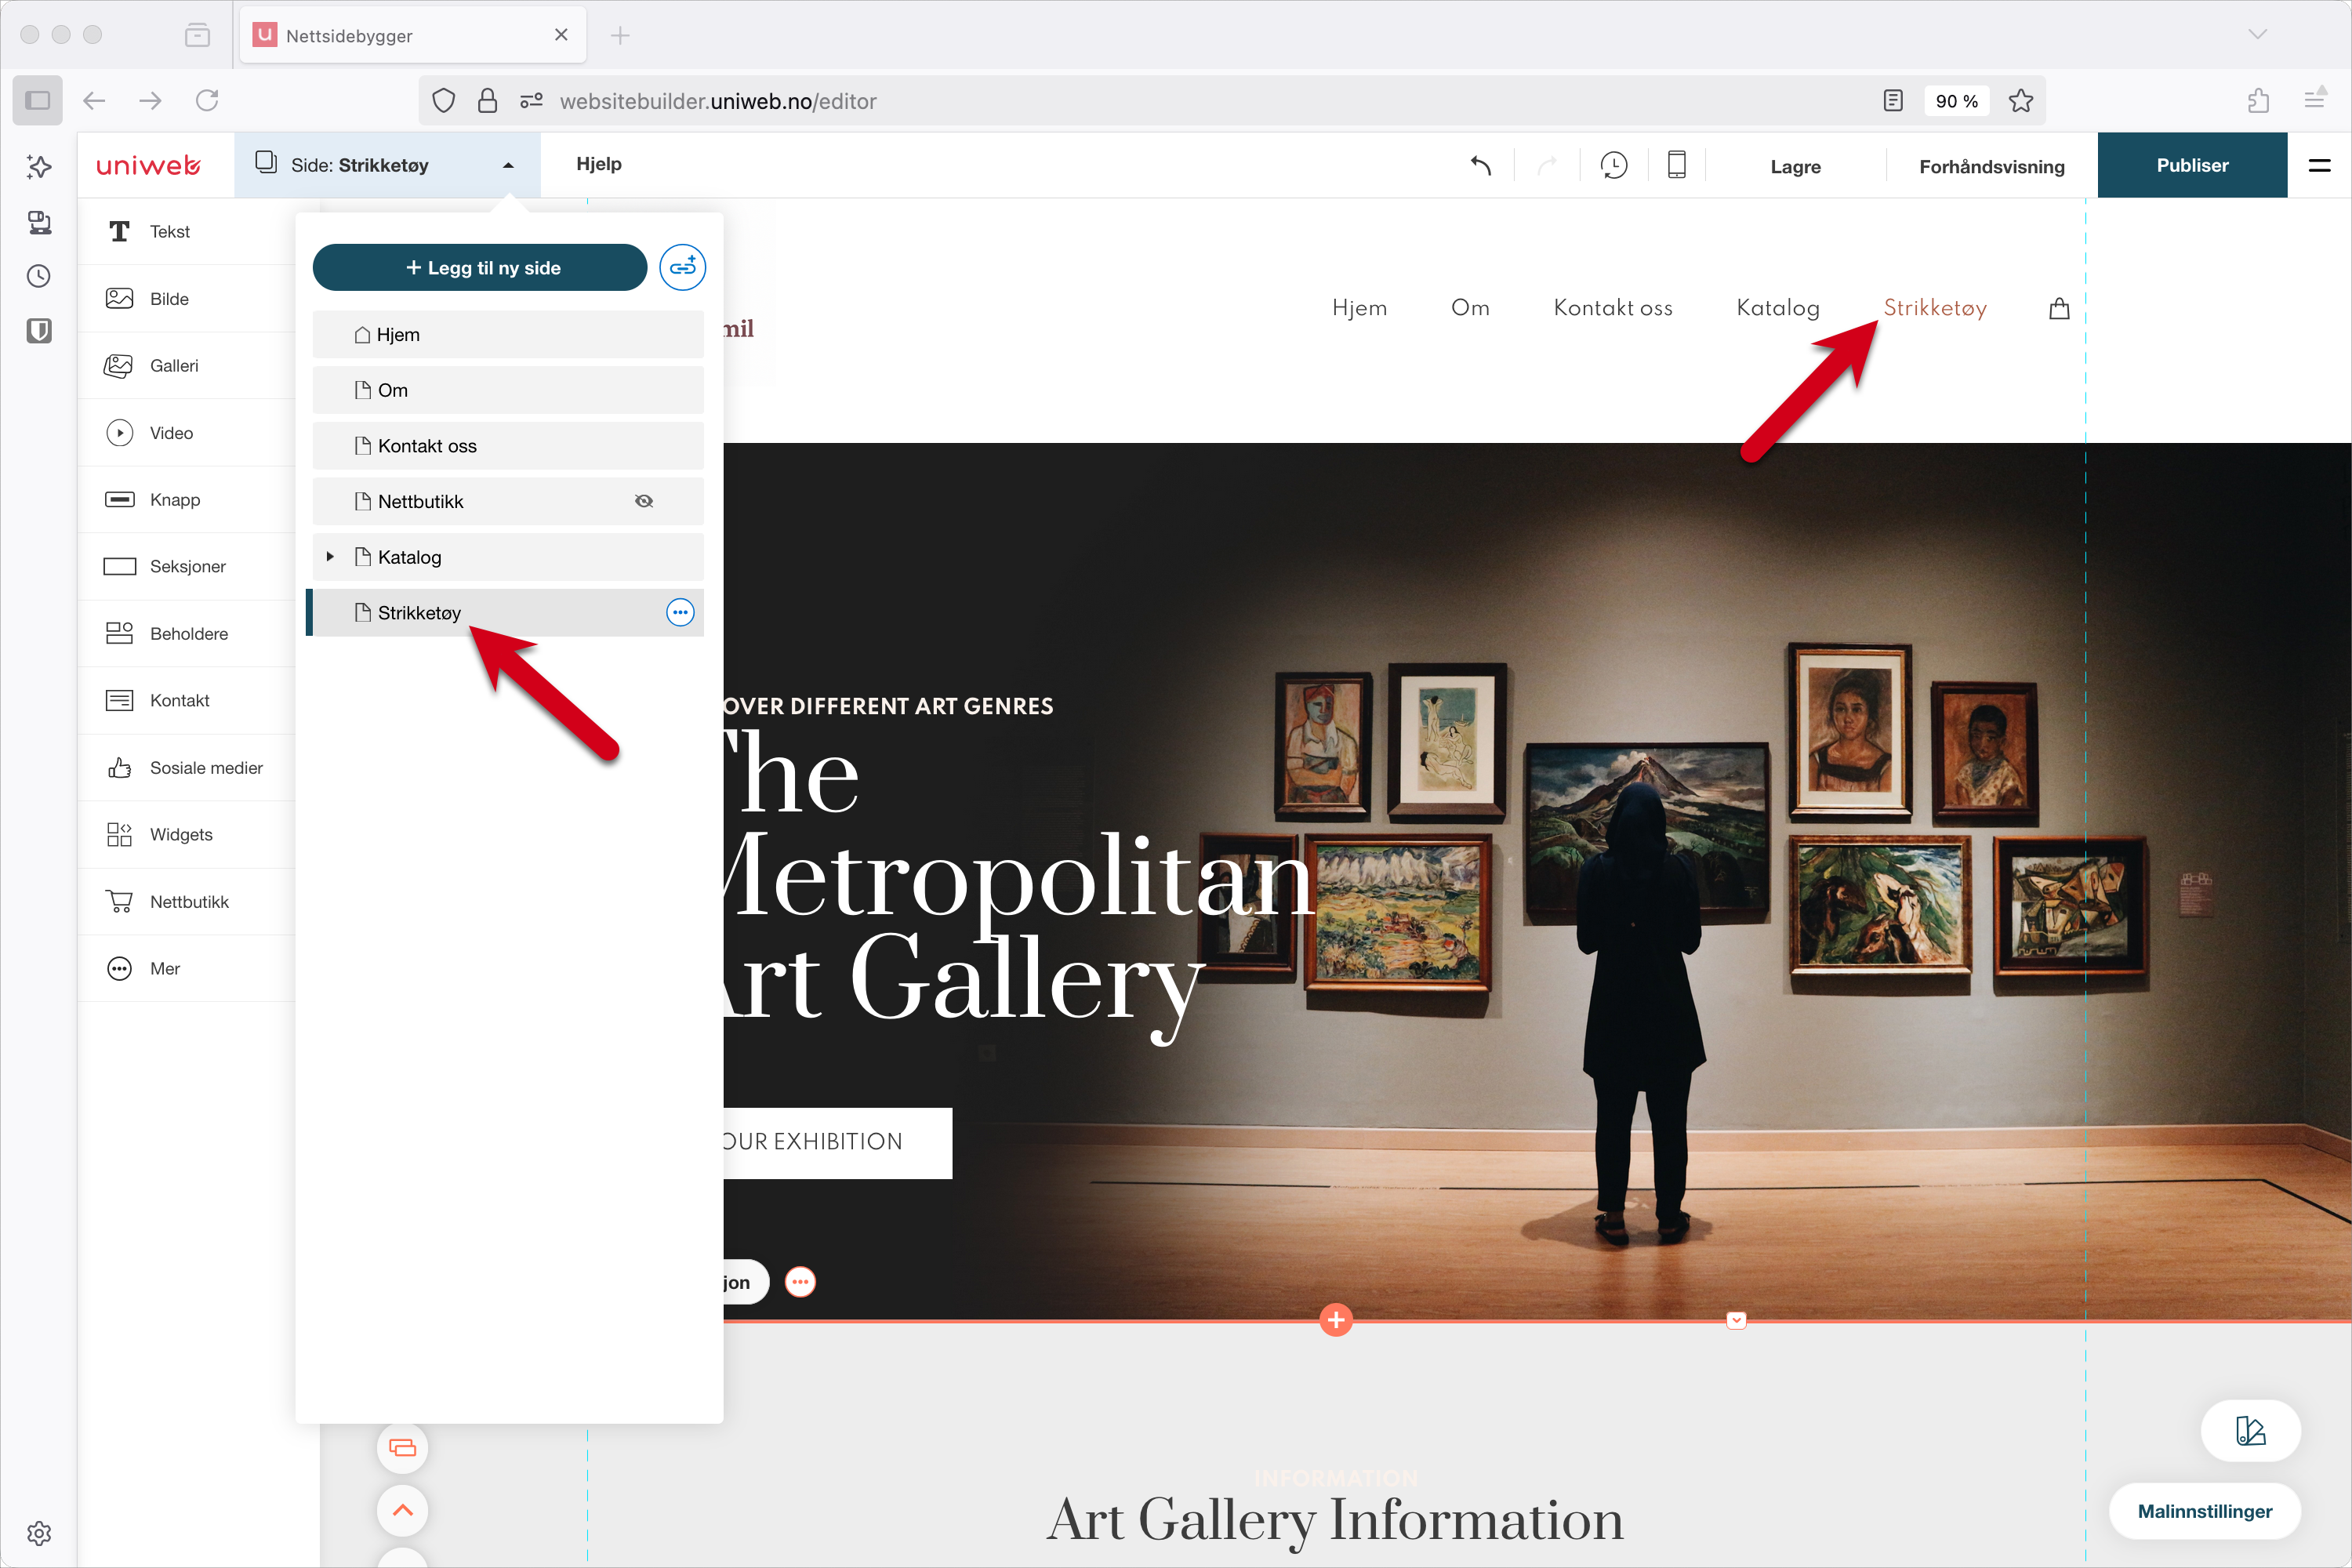Open the Tekst element tool

(187, 231)
